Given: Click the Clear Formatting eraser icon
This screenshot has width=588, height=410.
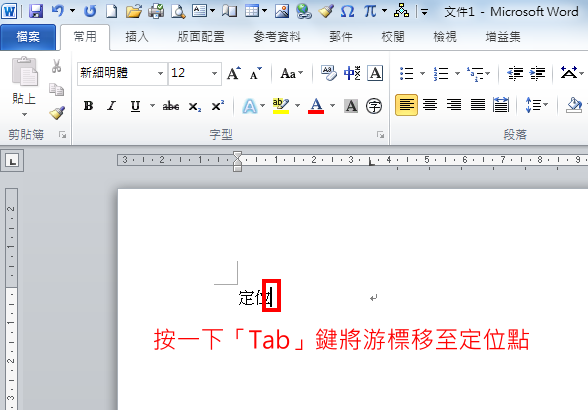Looking at the screenshot, I should pos(328,73).
